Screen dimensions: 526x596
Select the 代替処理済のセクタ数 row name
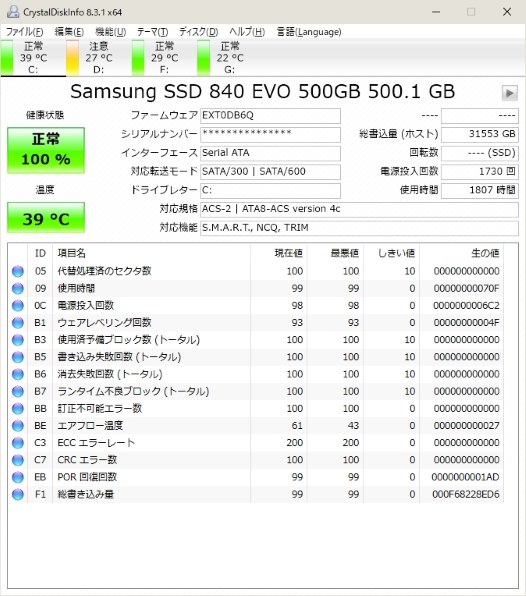click(104, 271)
